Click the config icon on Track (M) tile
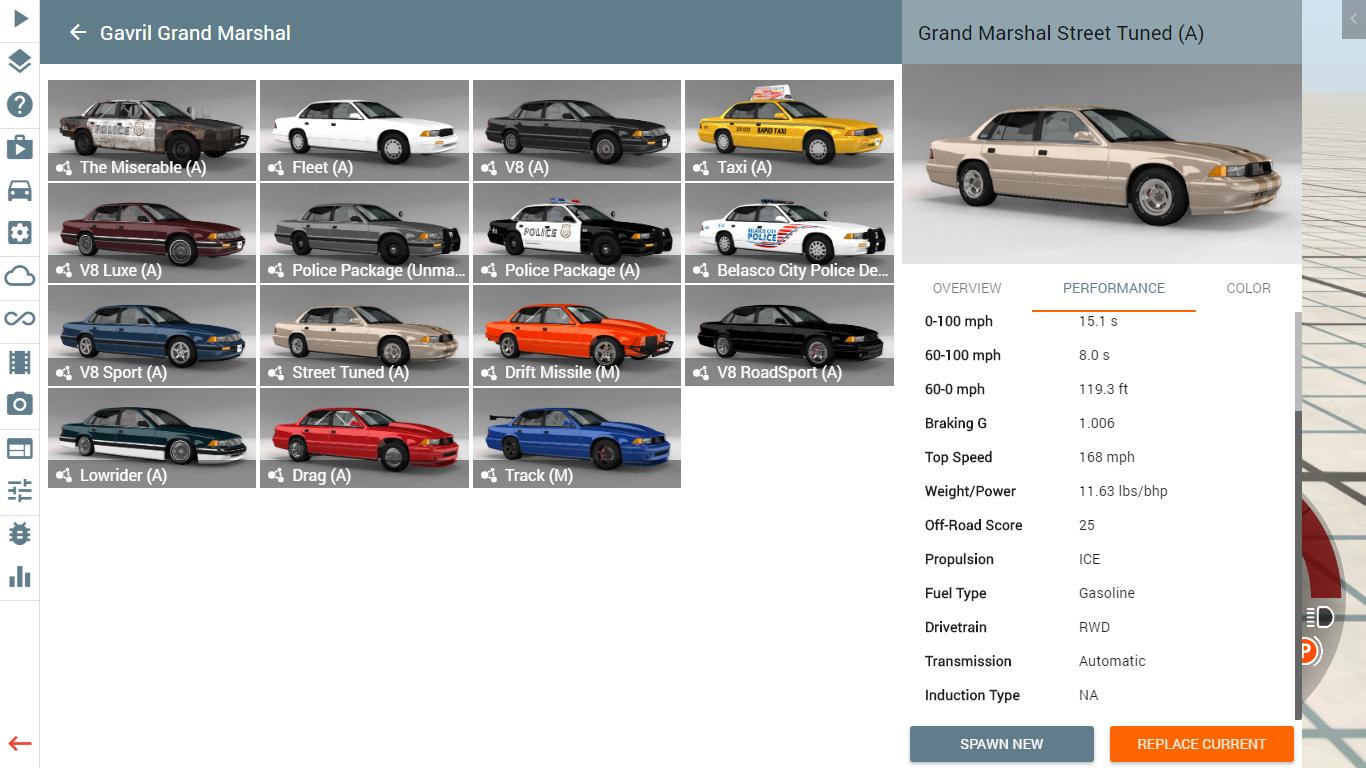The width and height of the screenshot is (1366, 768). pyautogui.click(x=489, y=476)
